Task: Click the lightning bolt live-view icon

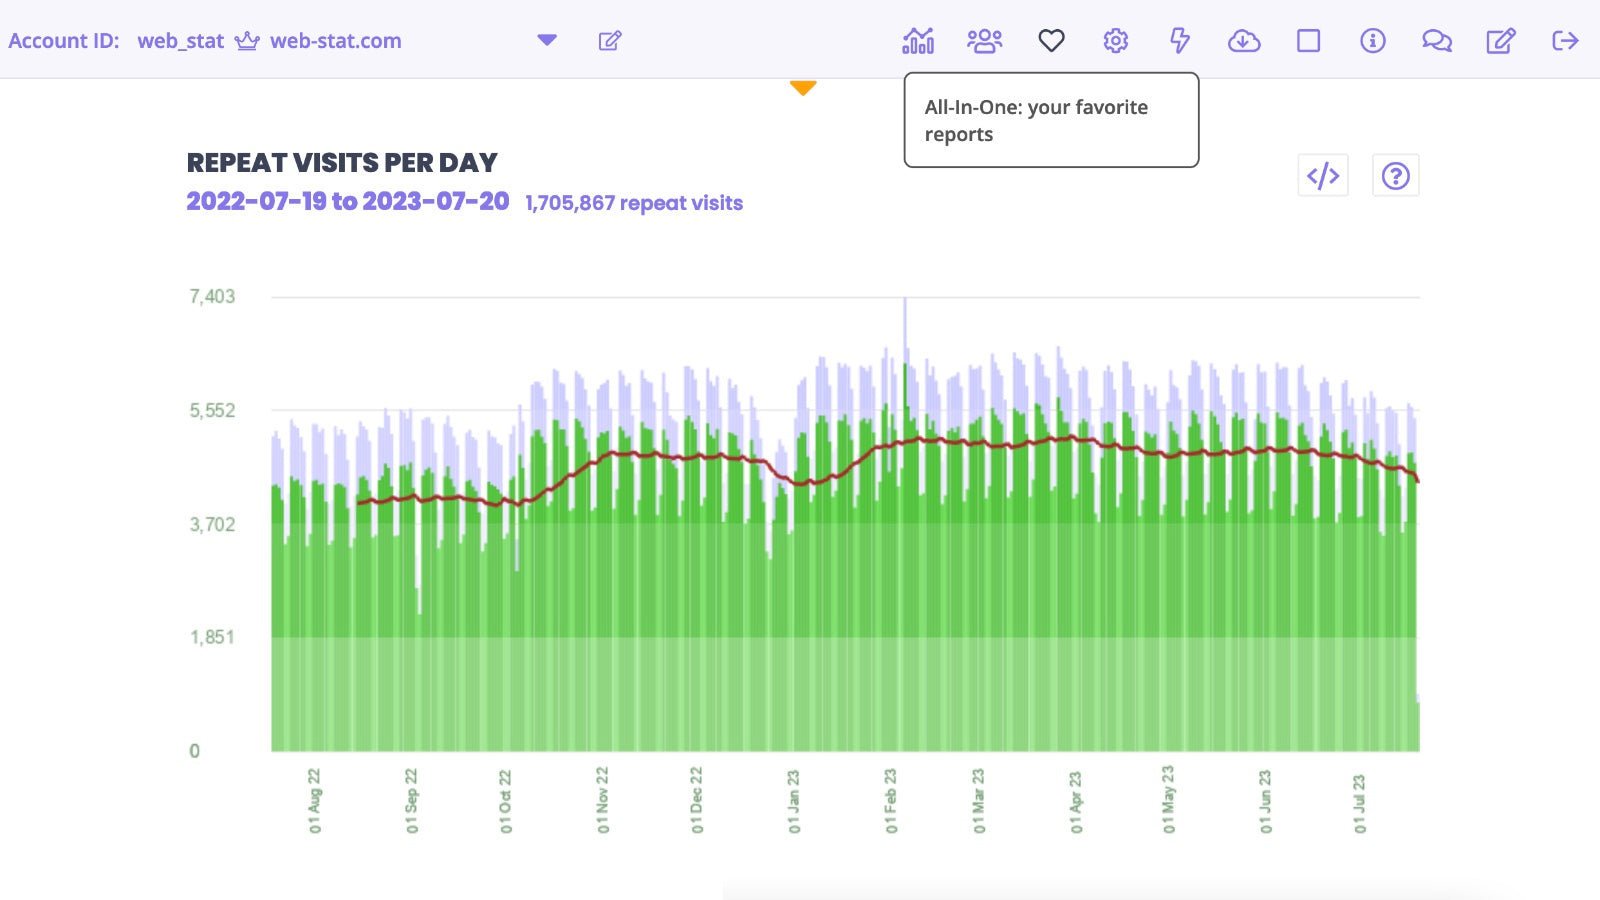Action: tap(1180, 40)
